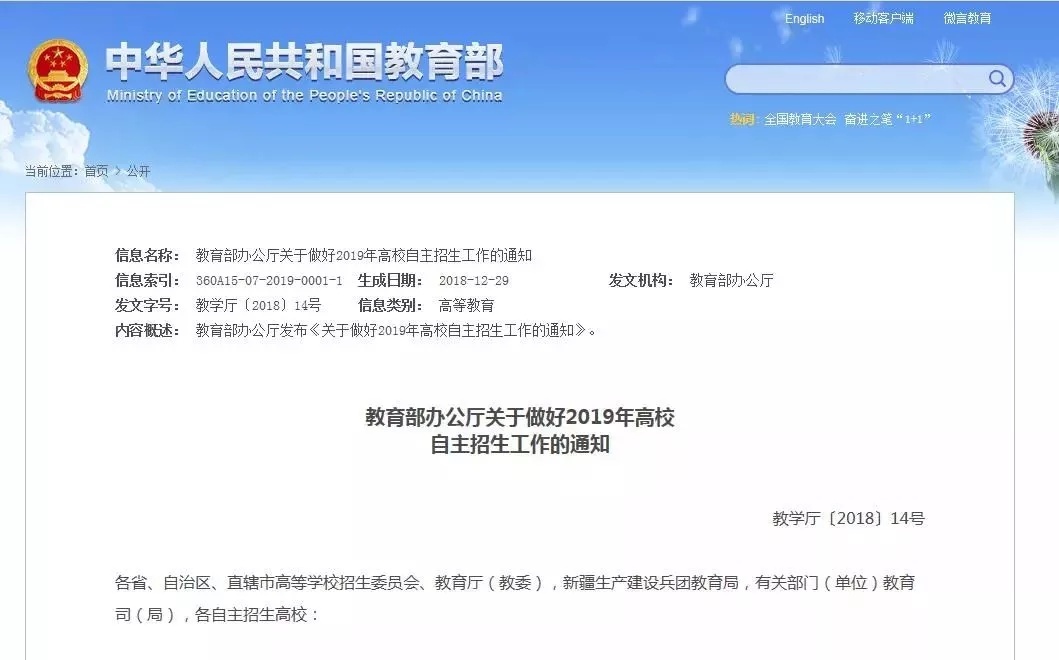The width and height of the screenshot is (1059, 660).
Task: Click the 高等教育 information category label
Action: (x=467, y=304)
